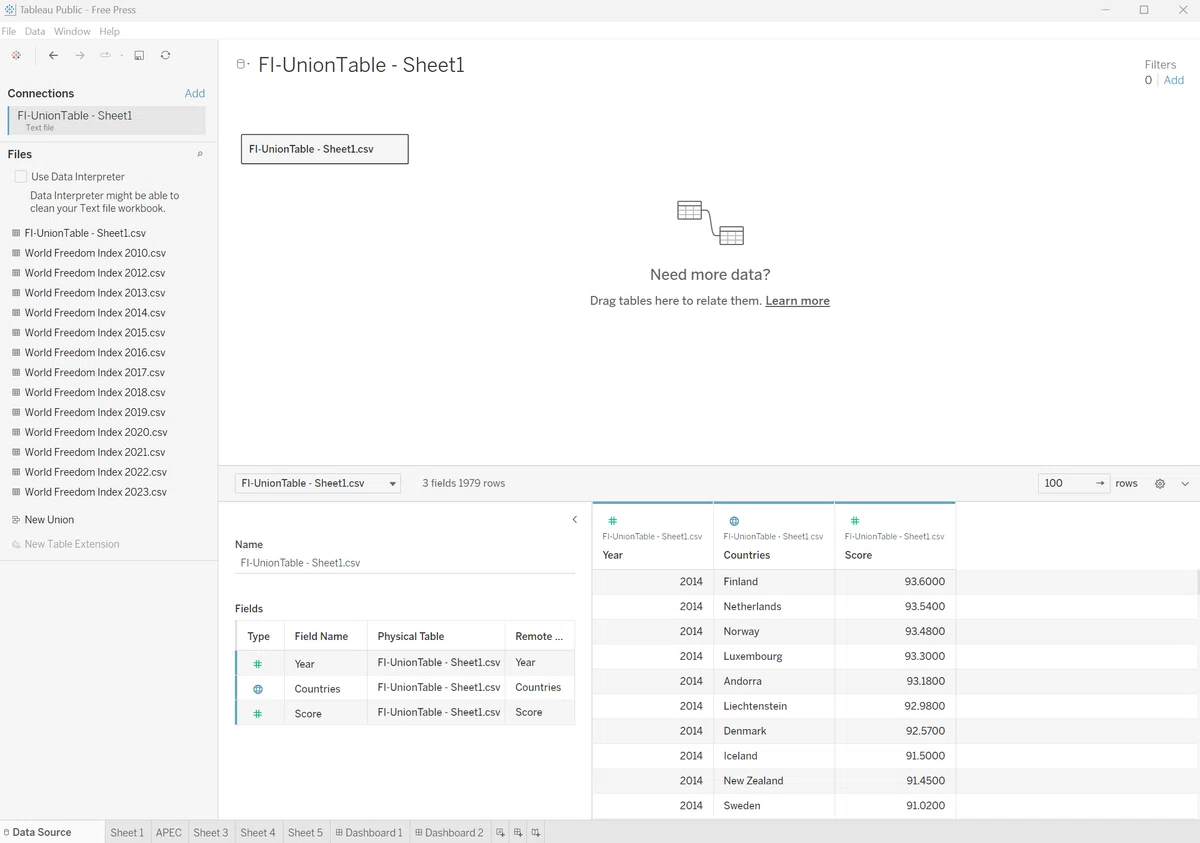1200x843 pixels.
Task: Click type icon in Score field row
Action: [x=258, y=714]
